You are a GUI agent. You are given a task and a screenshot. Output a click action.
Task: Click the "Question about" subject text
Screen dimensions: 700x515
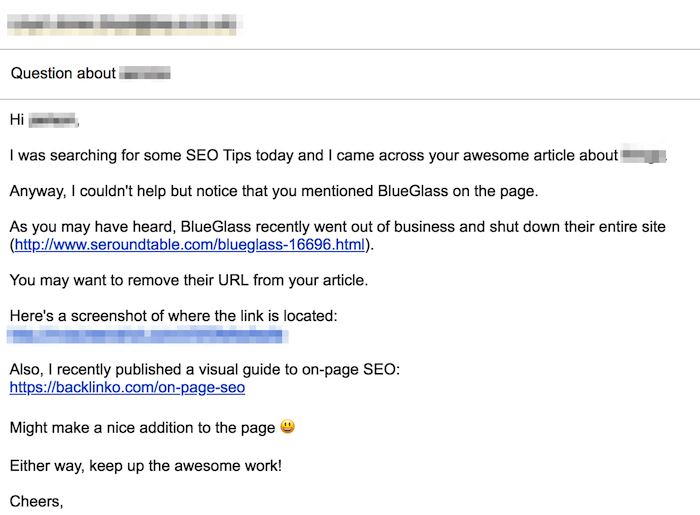pos(62,73)
